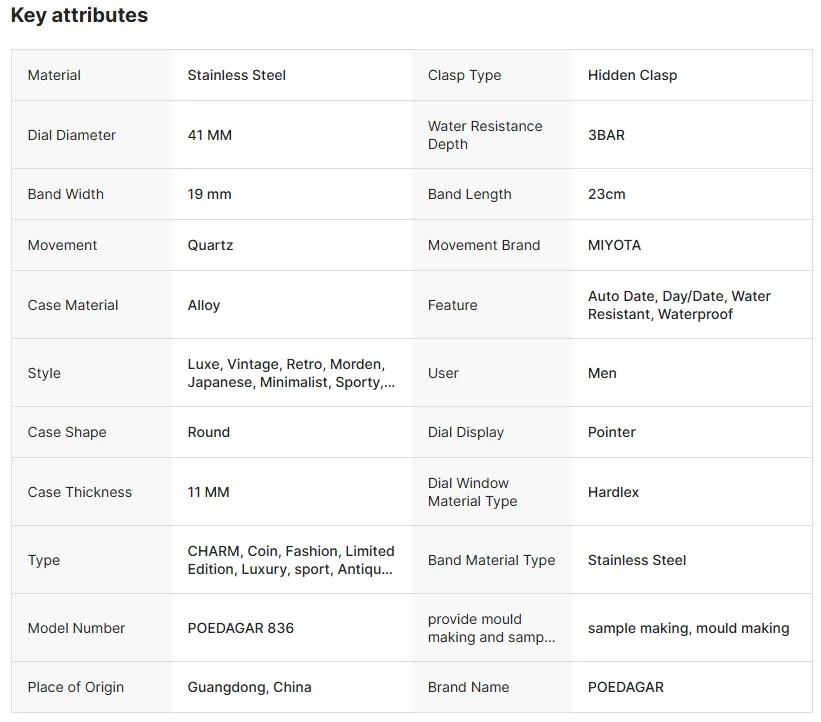Select the 23cm band length value

coord(606,194)
